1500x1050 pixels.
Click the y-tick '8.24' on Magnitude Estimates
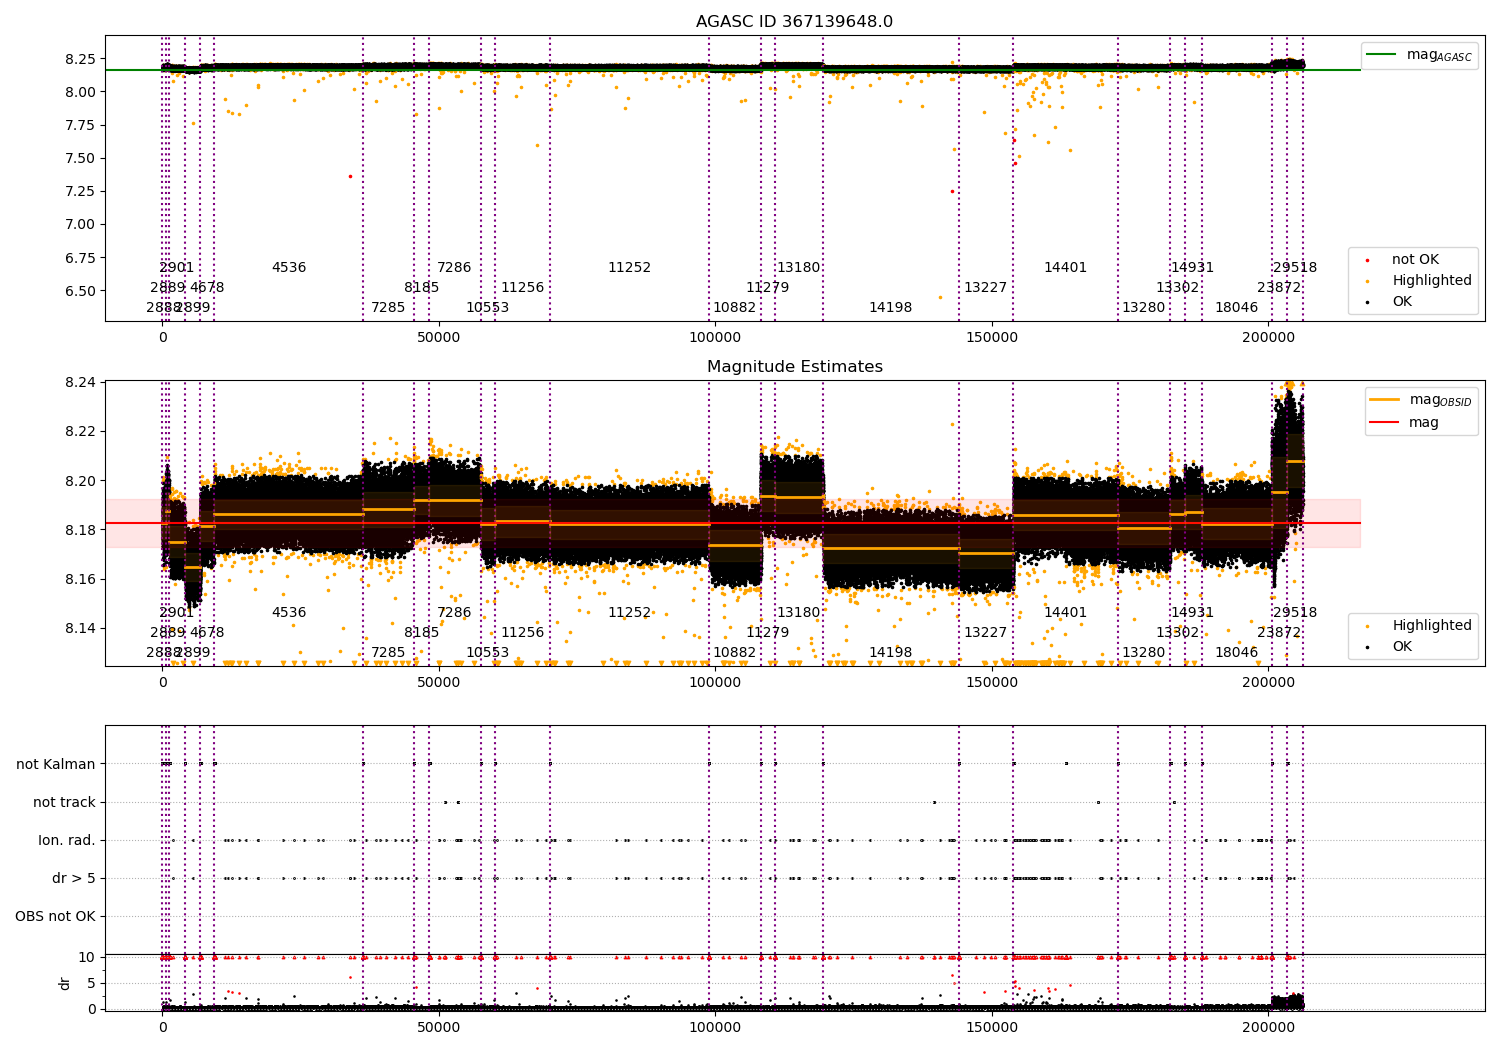click(80, 383)
